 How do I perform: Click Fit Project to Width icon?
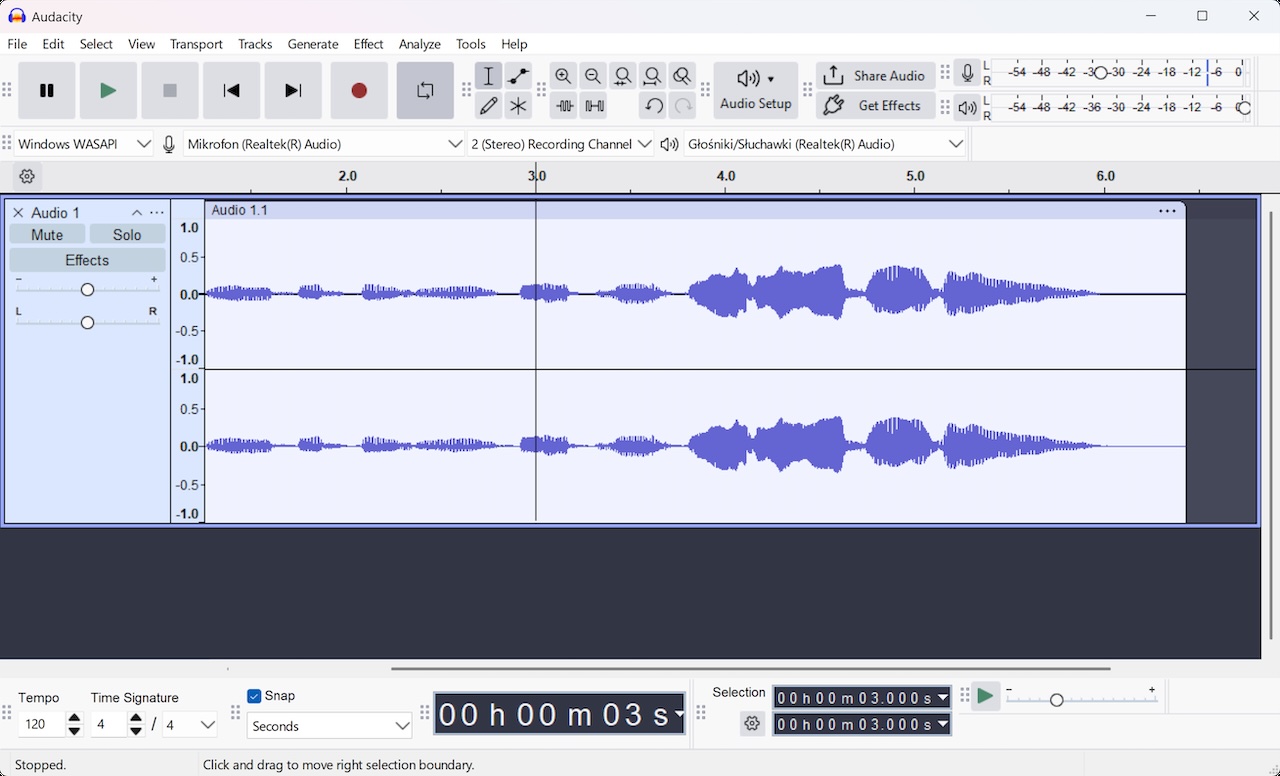(653, 75)
